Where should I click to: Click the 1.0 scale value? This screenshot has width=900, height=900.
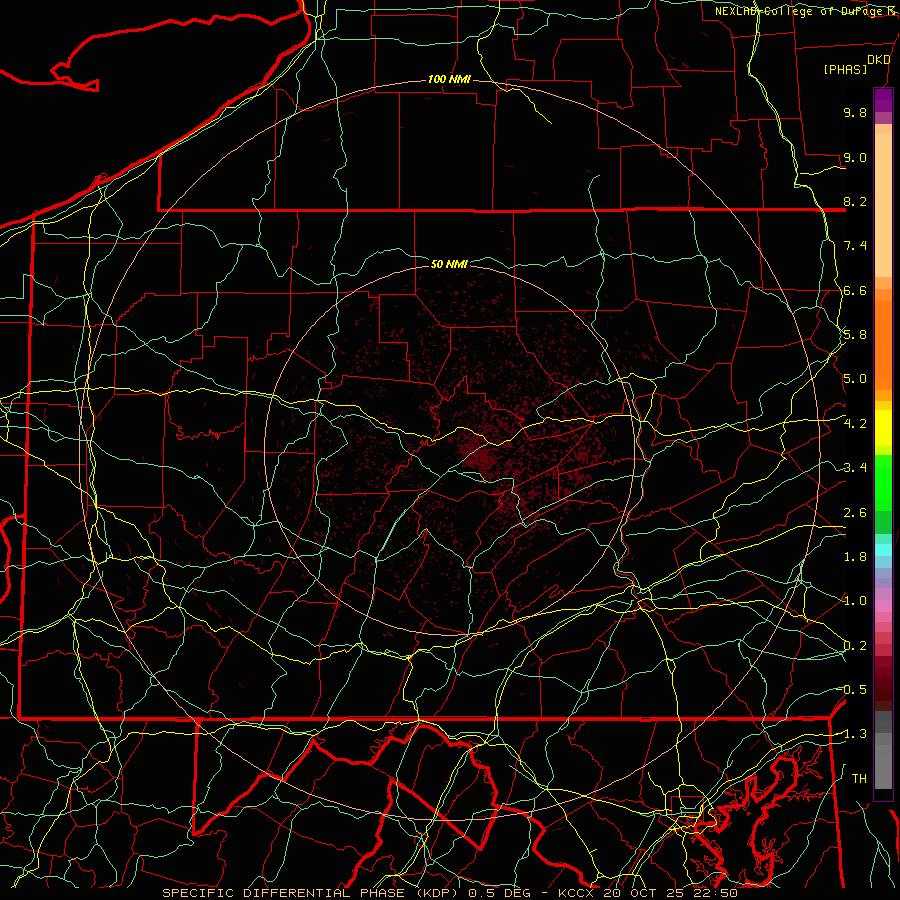click(x=855, y=601)
